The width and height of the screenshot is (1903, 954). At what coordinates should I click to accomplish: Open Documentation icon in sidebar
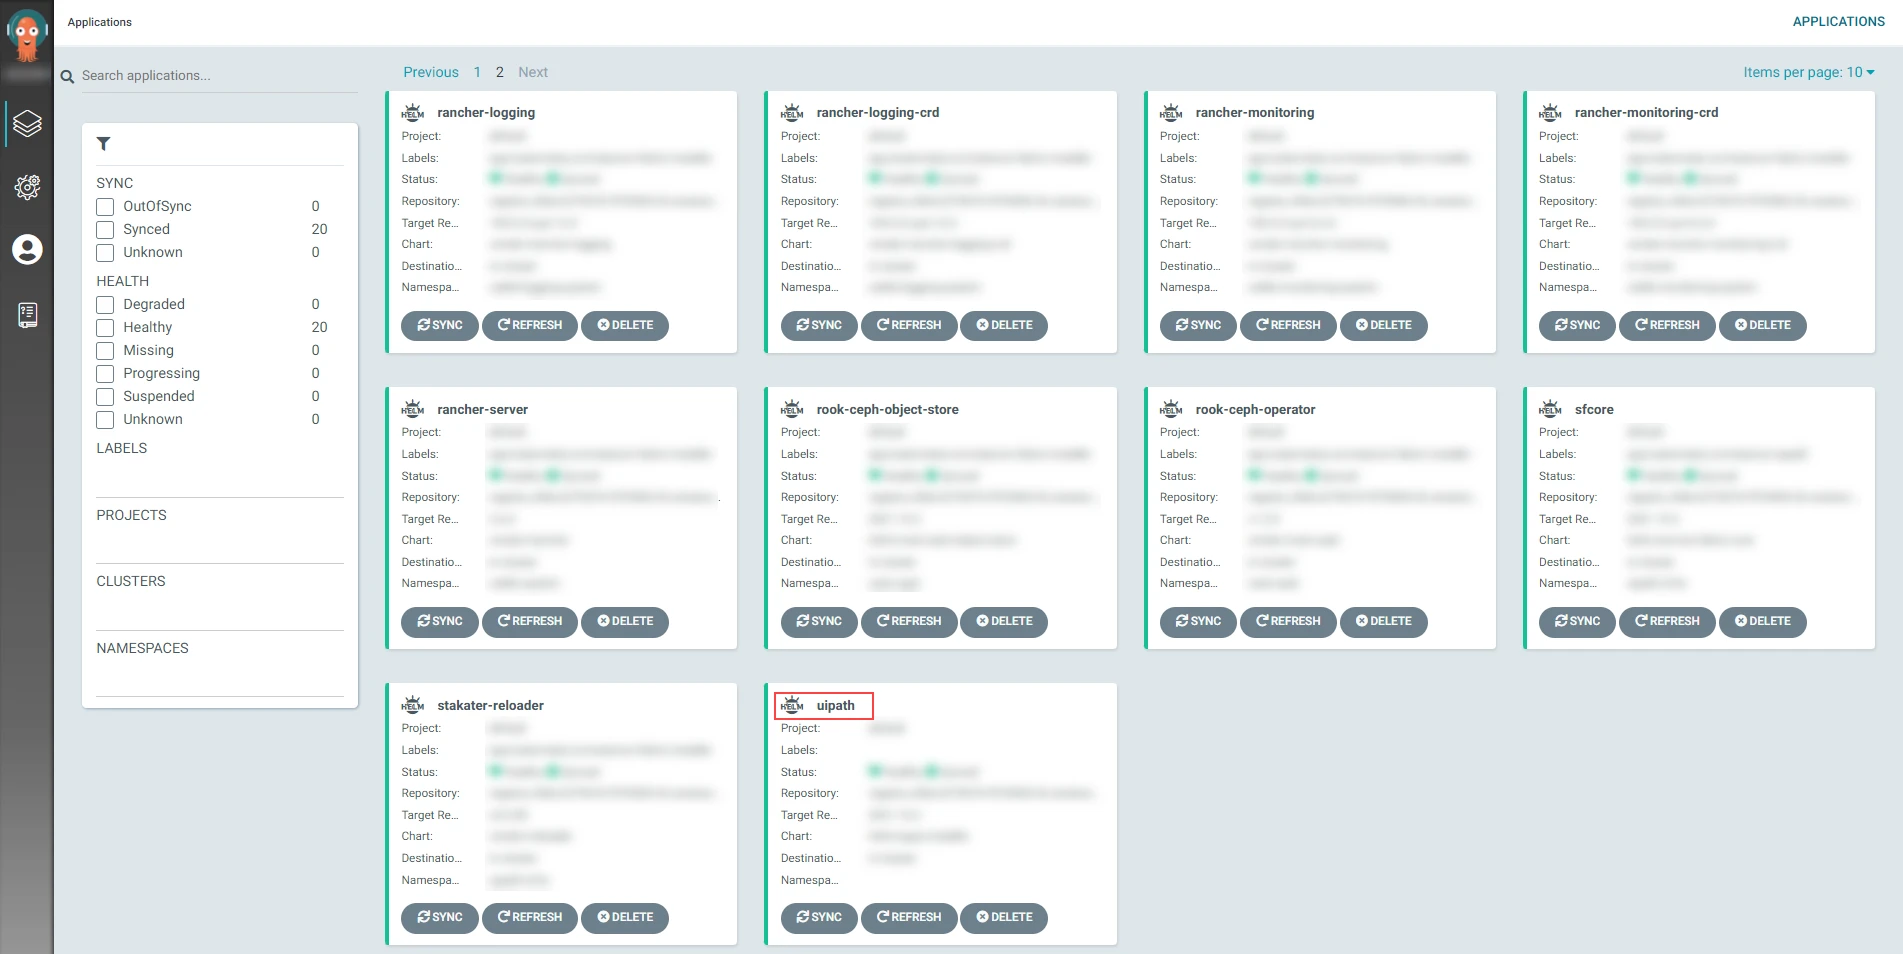[x=27, y=315]
